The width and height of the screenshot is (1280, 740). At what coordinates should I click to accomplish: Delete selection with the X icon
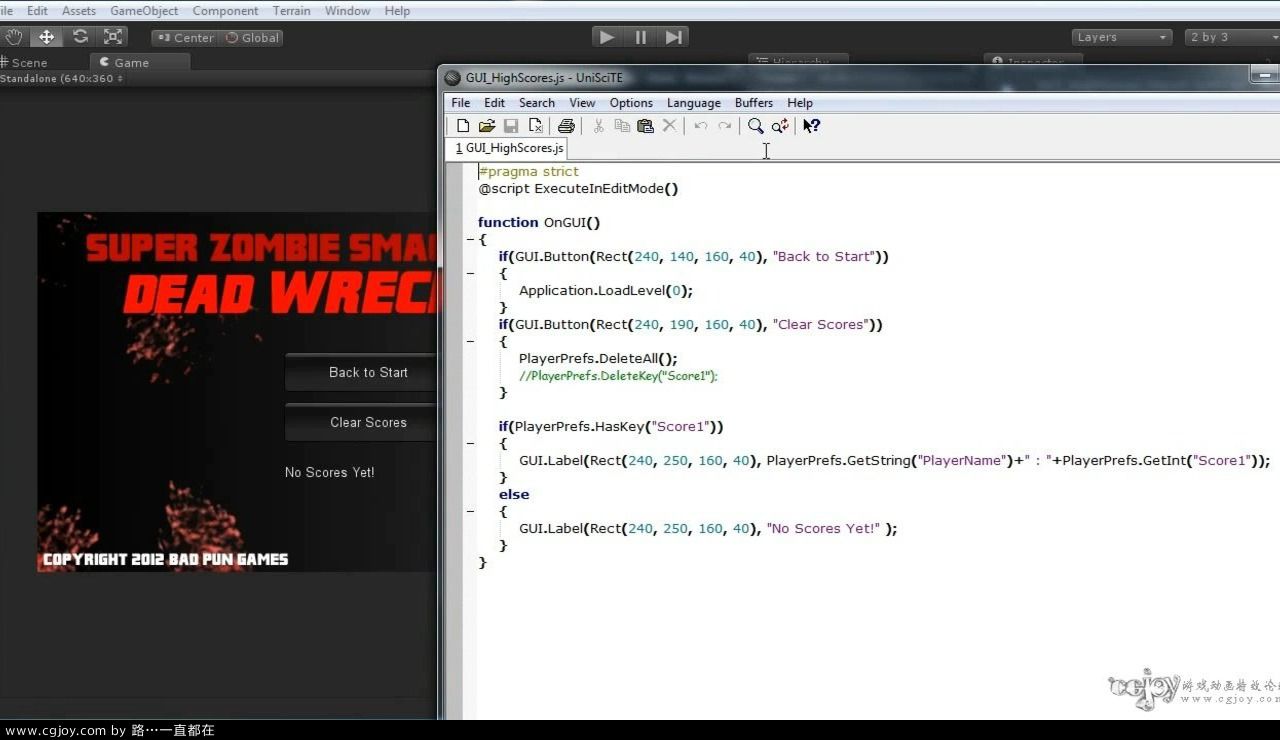pos(669,126)
